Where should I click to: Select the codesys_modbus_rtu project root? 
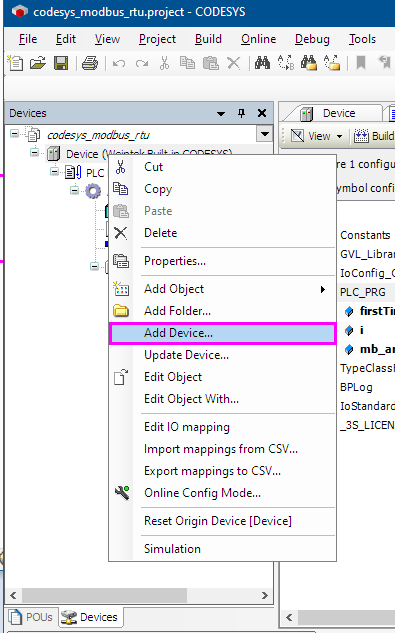tap(98, 135)
